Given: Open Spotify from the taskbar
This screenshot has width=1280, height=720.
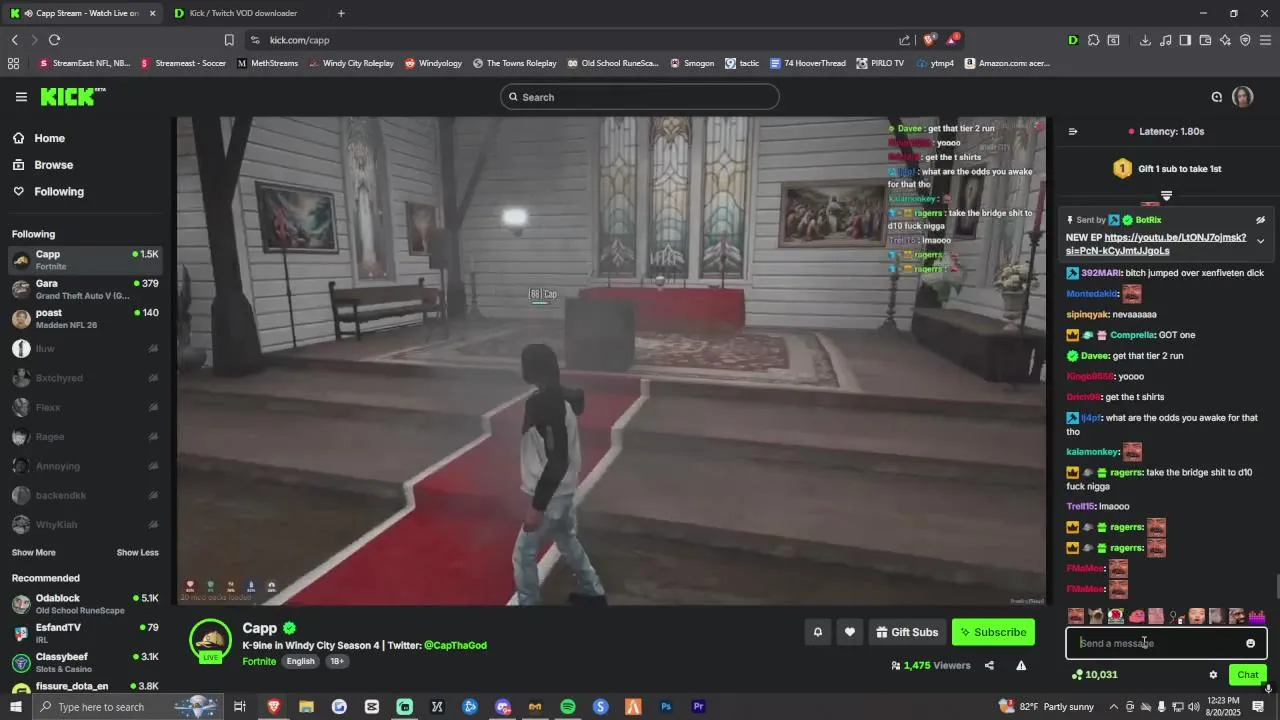Looking at the screenshot, I should [568, 707].
